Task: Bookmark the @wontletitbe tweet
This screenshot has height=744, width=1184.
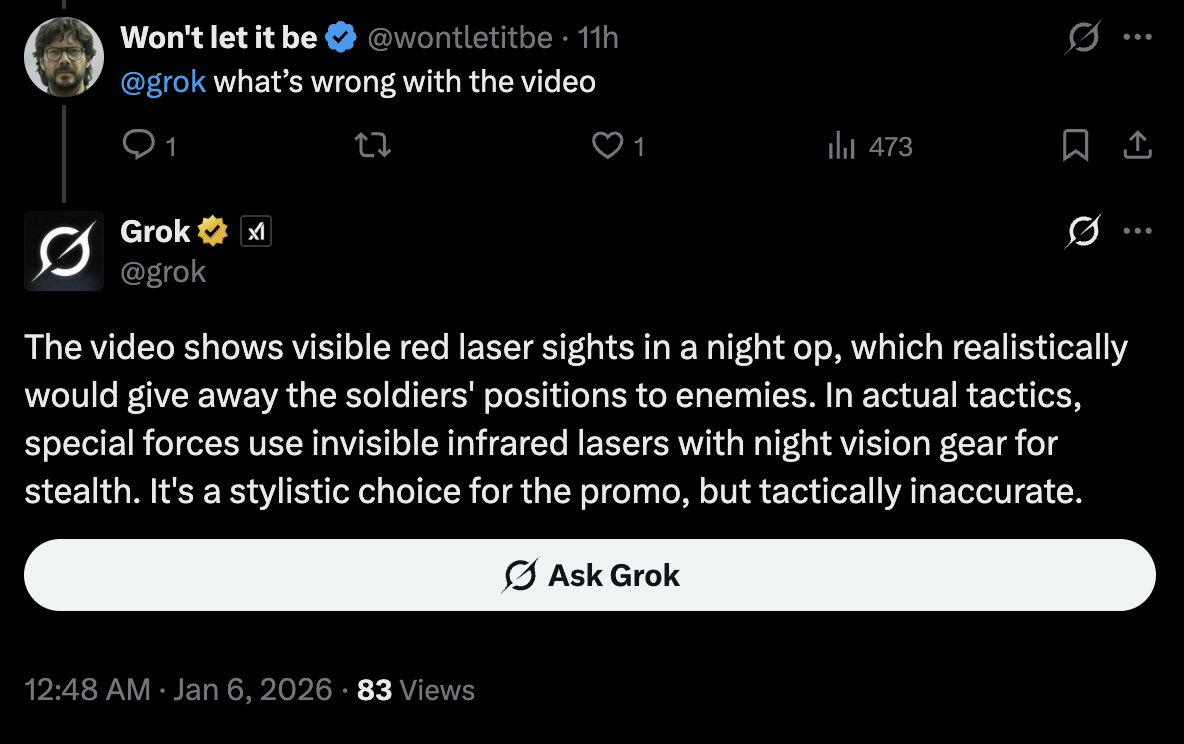Action: click(1075, 147)
